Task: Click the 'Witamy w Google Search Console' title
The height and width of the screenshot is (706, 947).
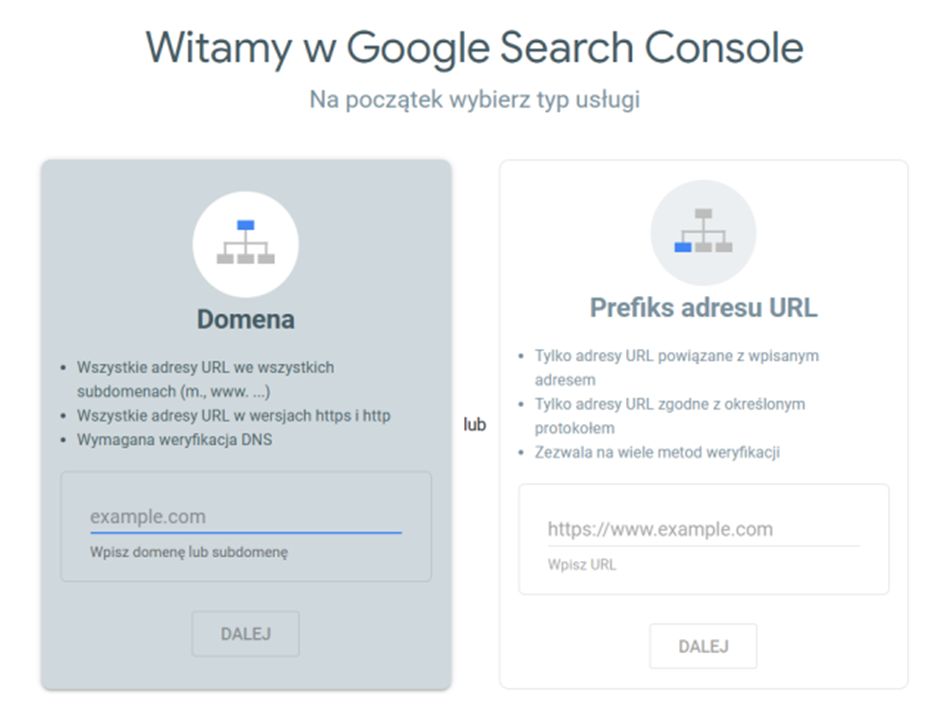Action: click(x=473, y=48)
